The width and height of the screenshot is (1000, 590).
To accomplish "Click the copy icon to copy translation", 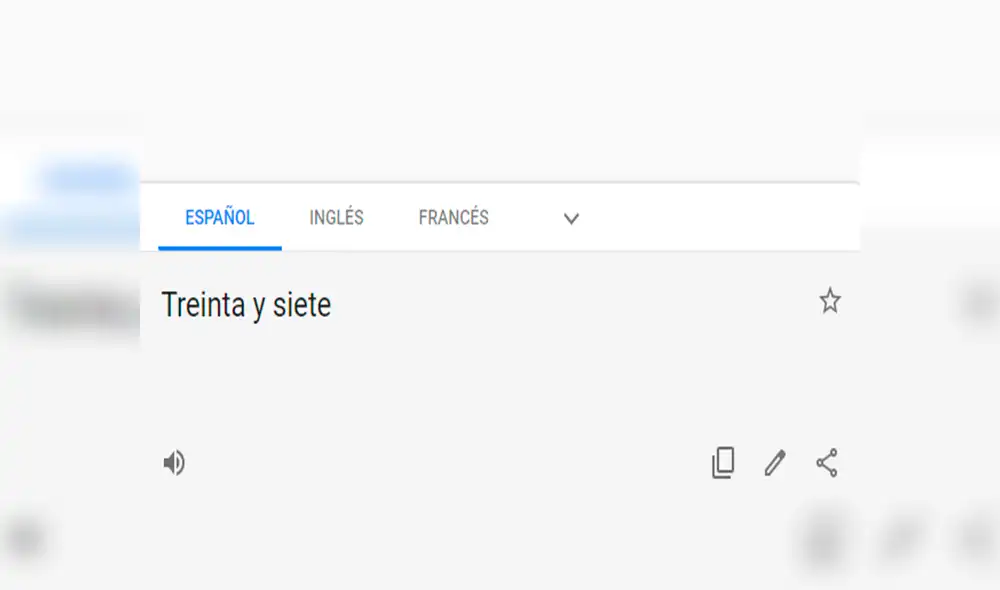I will coord(723,462).
